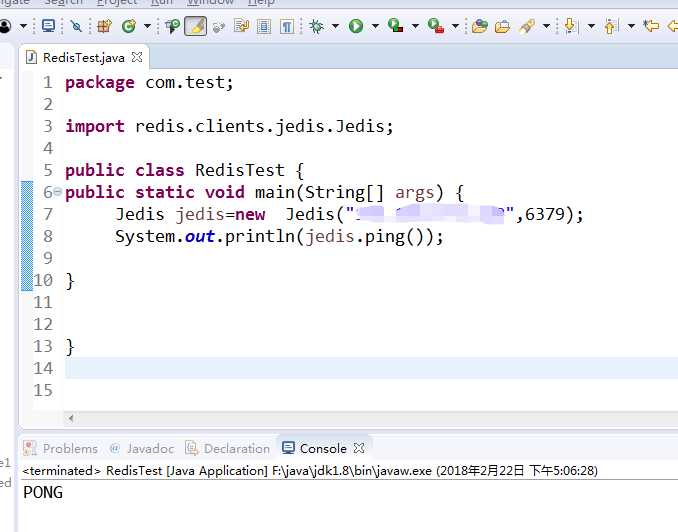Open the Coverage dropdown arrow
Image resolution: width=678 pixels, height=532 pixels.
pos(415,26)
